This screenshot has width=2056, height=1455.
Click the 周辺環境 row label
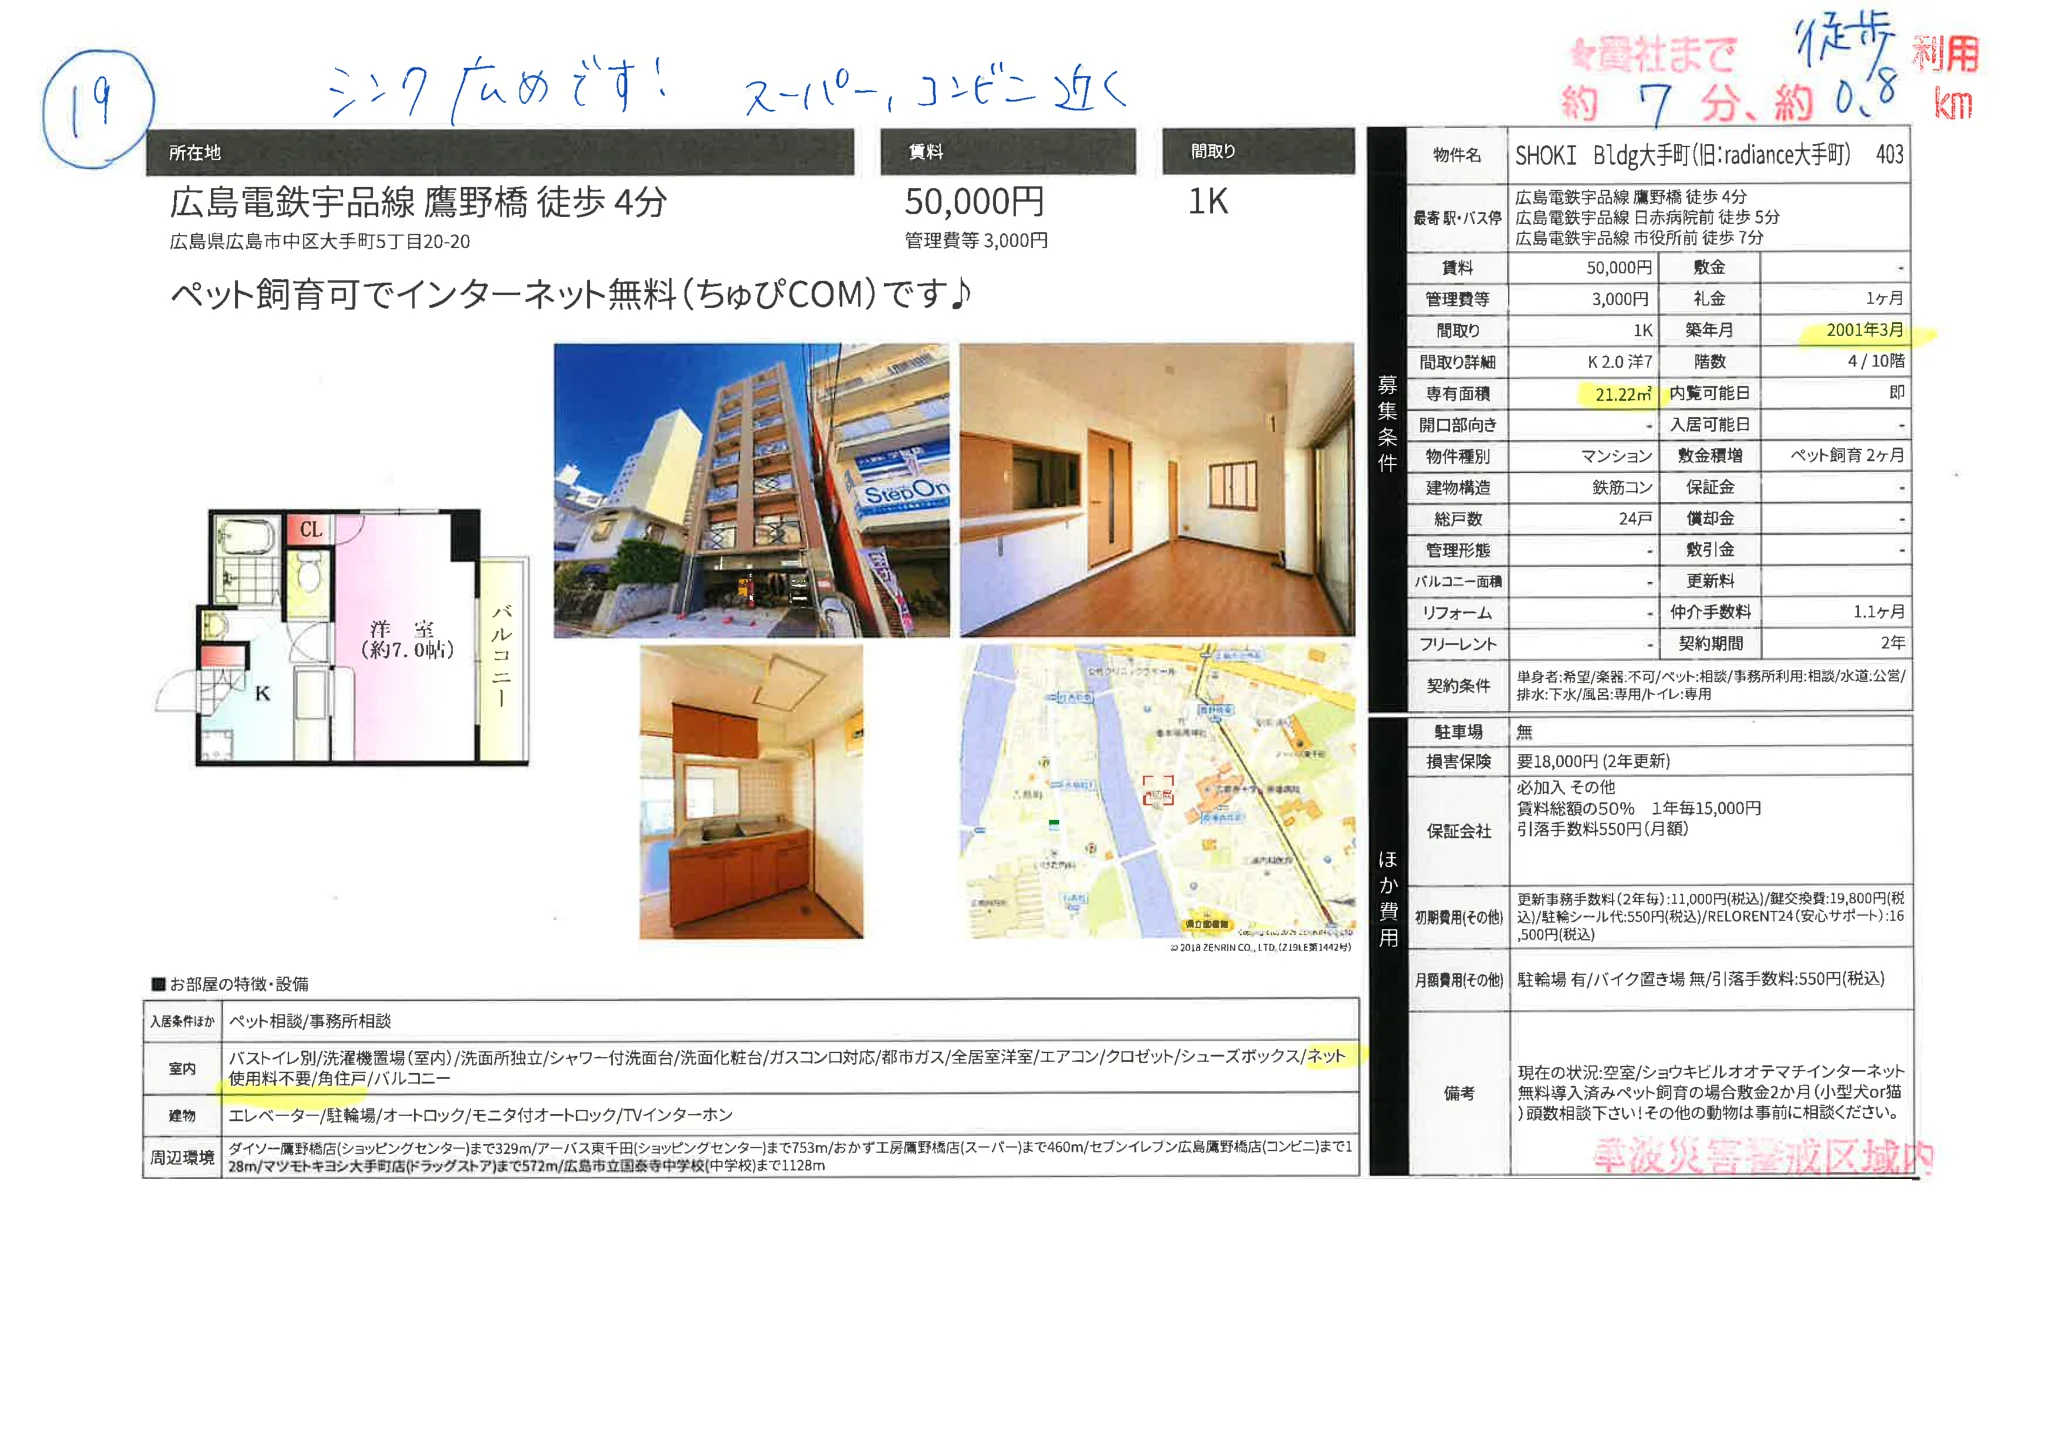pos(182,1158)
